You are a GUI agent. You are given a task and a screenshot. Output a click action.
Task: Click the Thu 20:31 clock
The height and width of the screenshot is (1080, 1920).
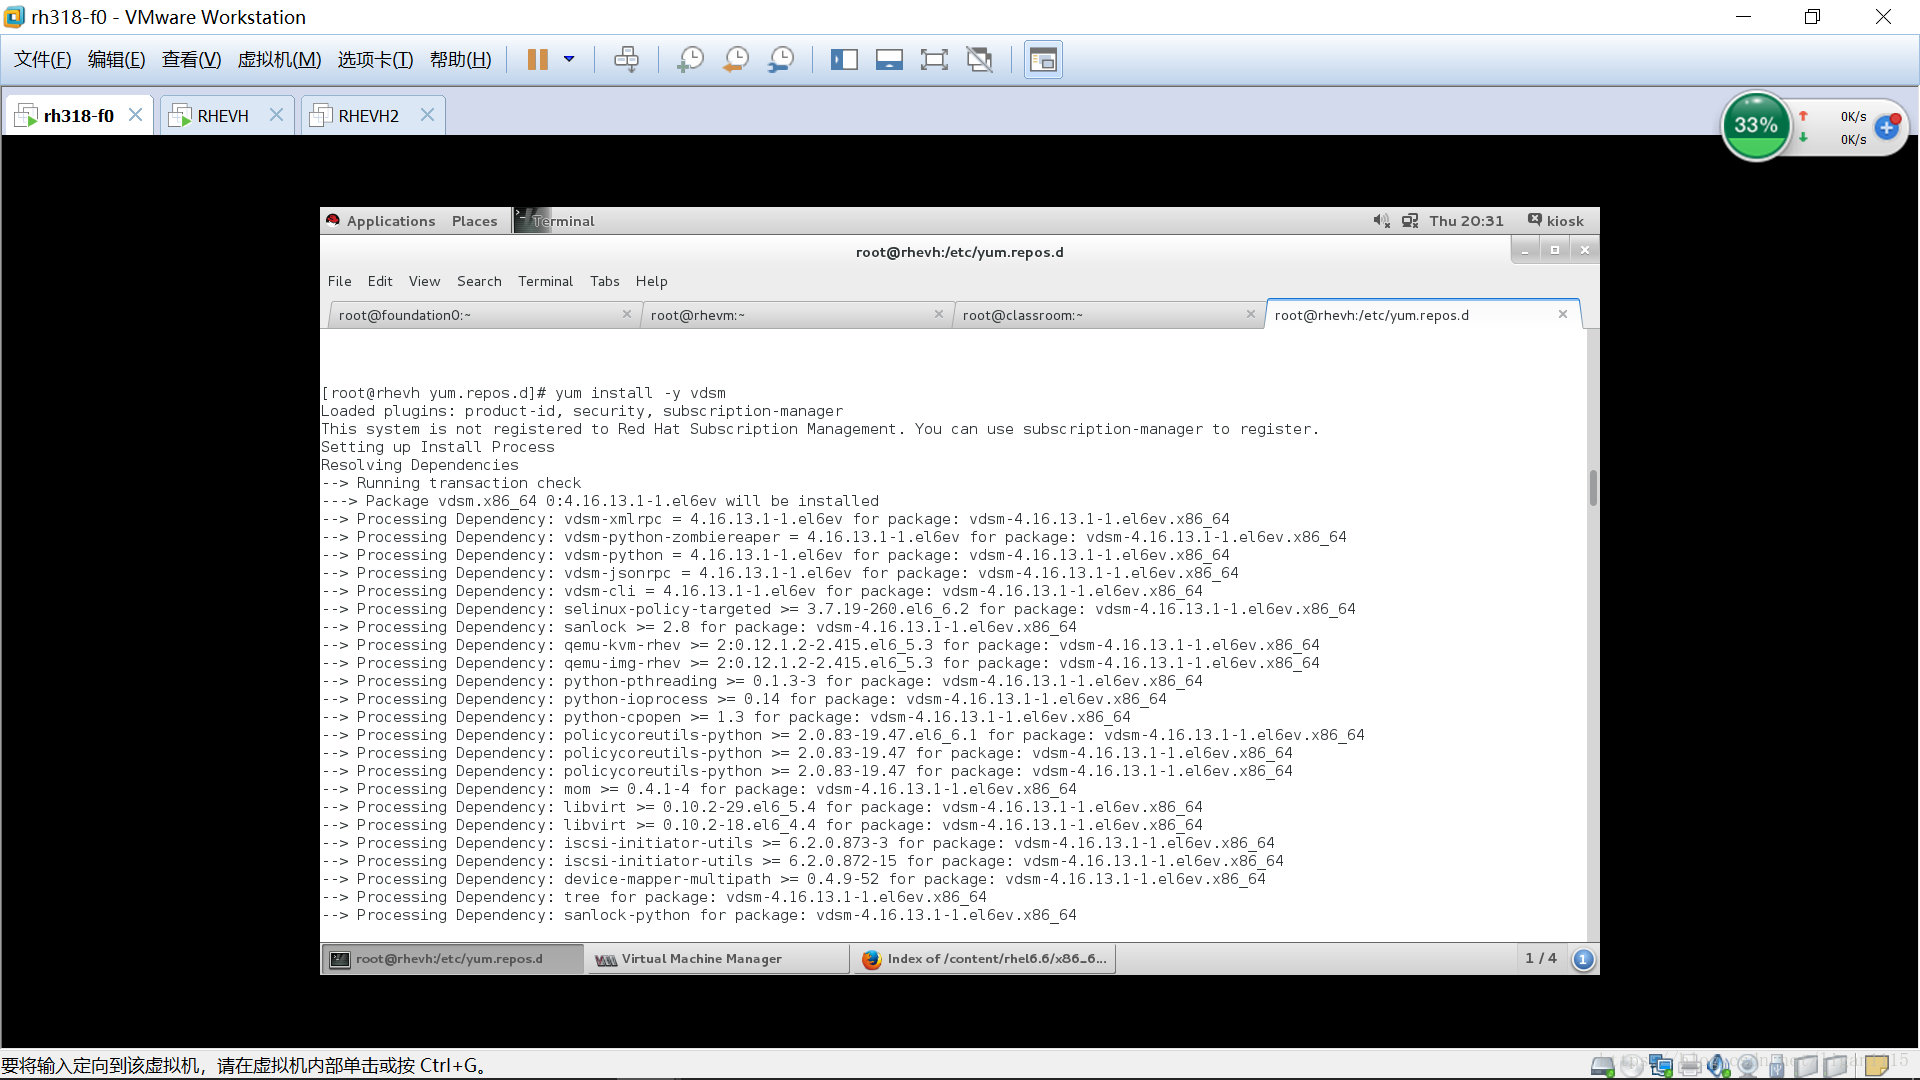pos(1466,221)
